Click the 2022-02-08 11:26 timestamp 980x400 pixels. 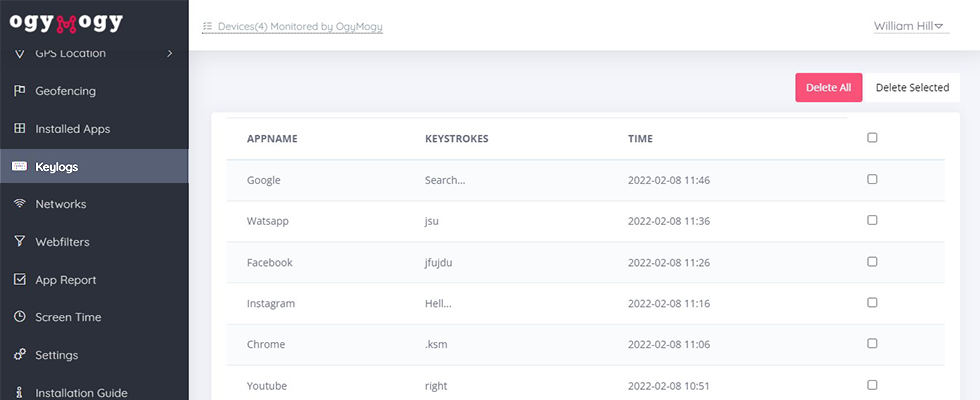tap(669, 262)
